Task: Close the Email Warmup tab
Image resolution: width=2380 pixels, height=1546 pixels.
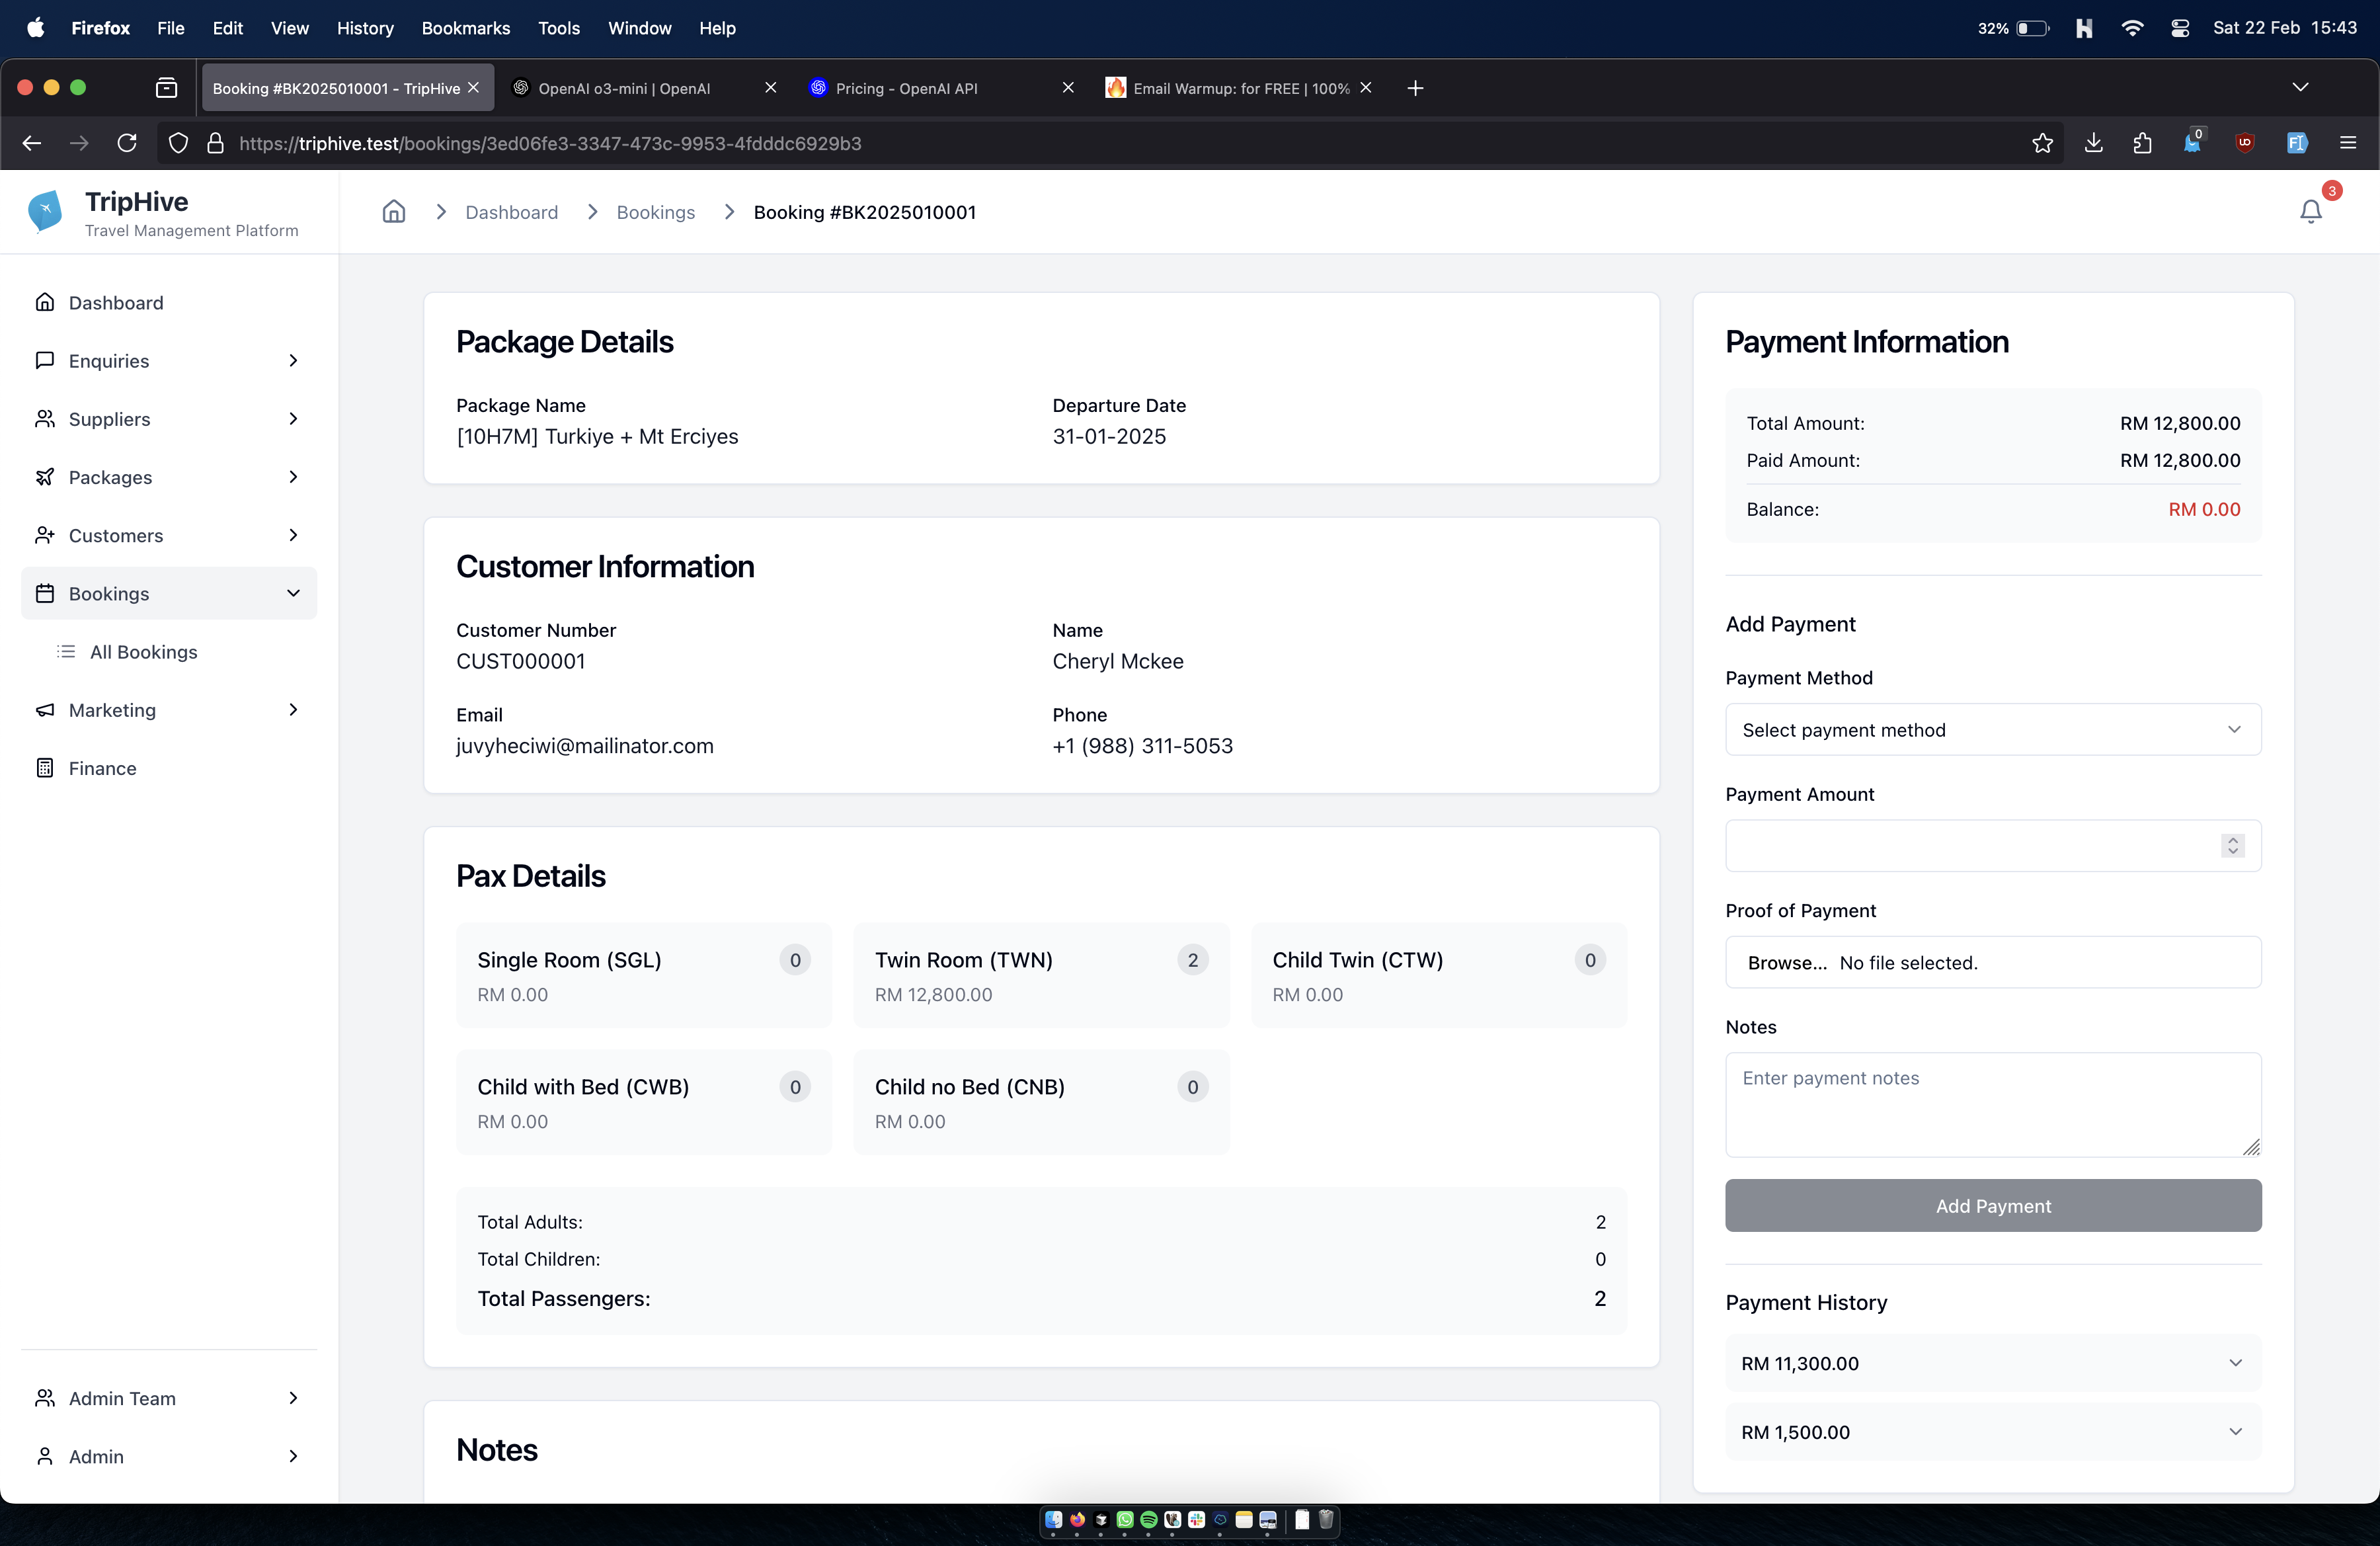Action: [x=1365, y=88]
